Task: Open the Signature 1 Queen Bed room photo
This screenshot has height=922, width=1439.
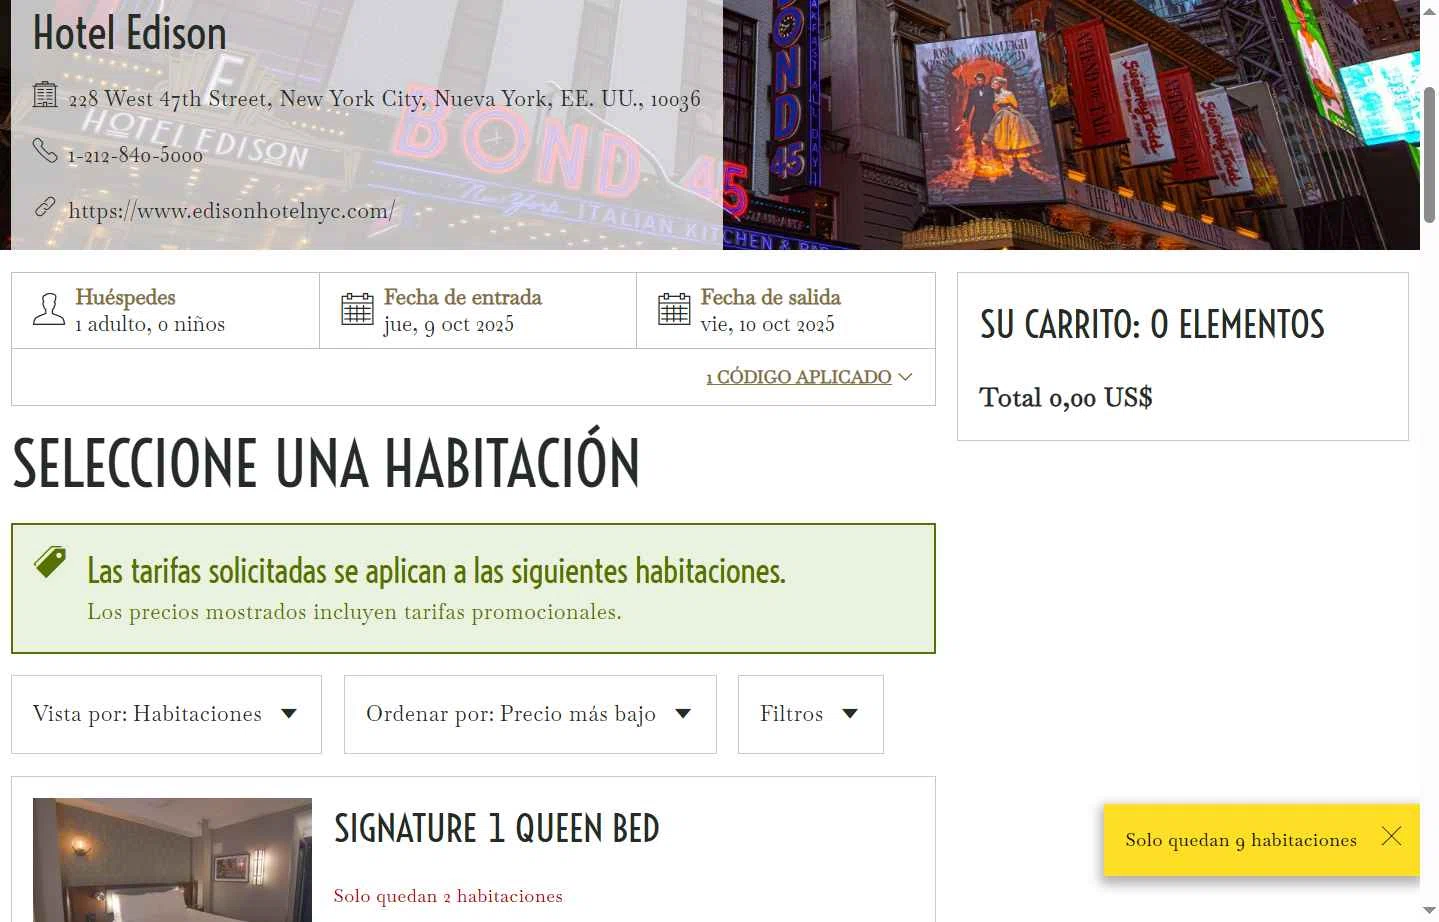Action: [x=172, y=860]
